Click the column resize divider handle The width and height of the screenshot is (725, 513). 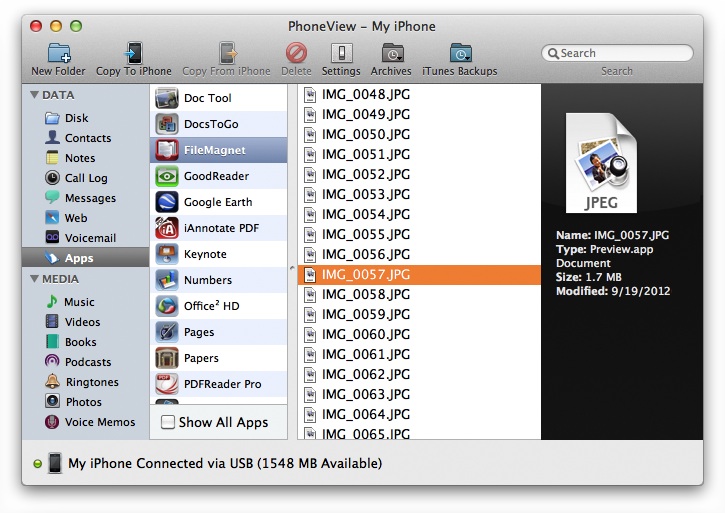[292, 268]
